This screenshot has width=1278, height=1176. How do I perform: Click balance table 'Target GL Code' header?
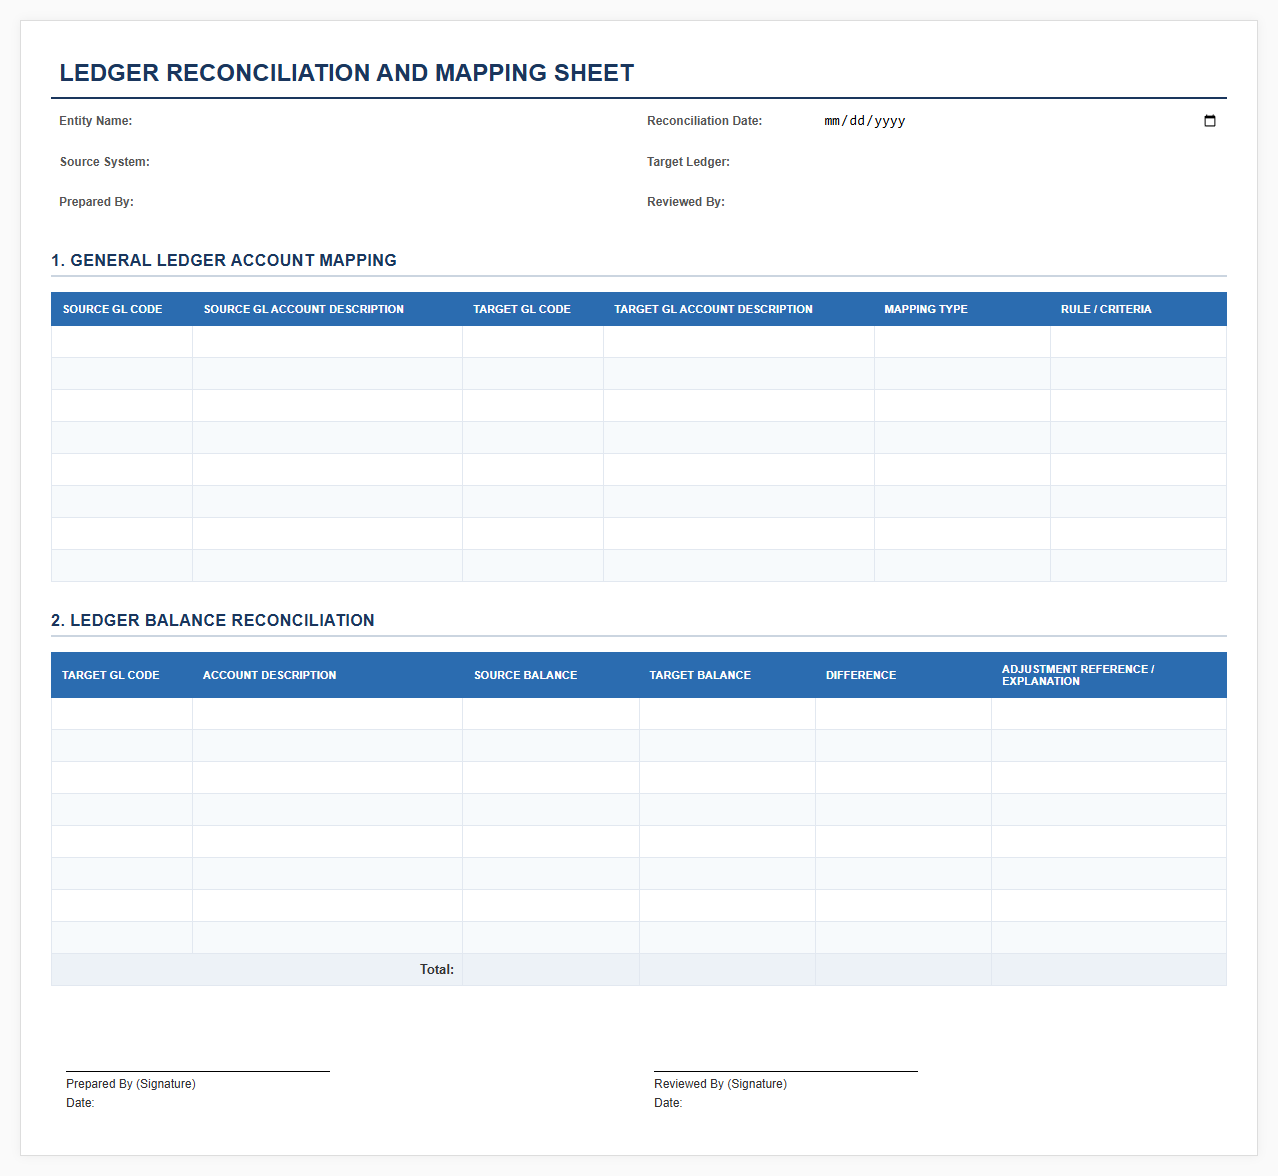122,675
